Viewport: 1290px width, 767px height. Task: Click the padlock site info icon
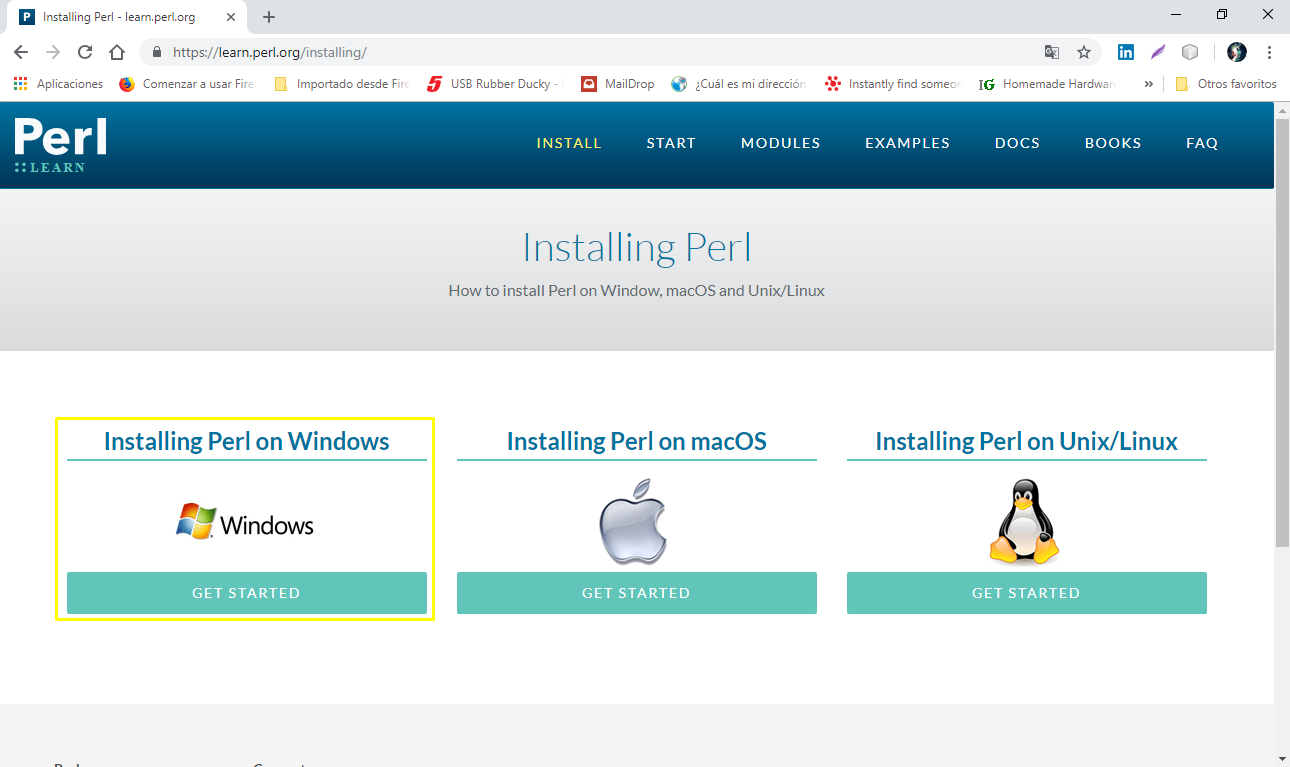click(x=156, y=52)
